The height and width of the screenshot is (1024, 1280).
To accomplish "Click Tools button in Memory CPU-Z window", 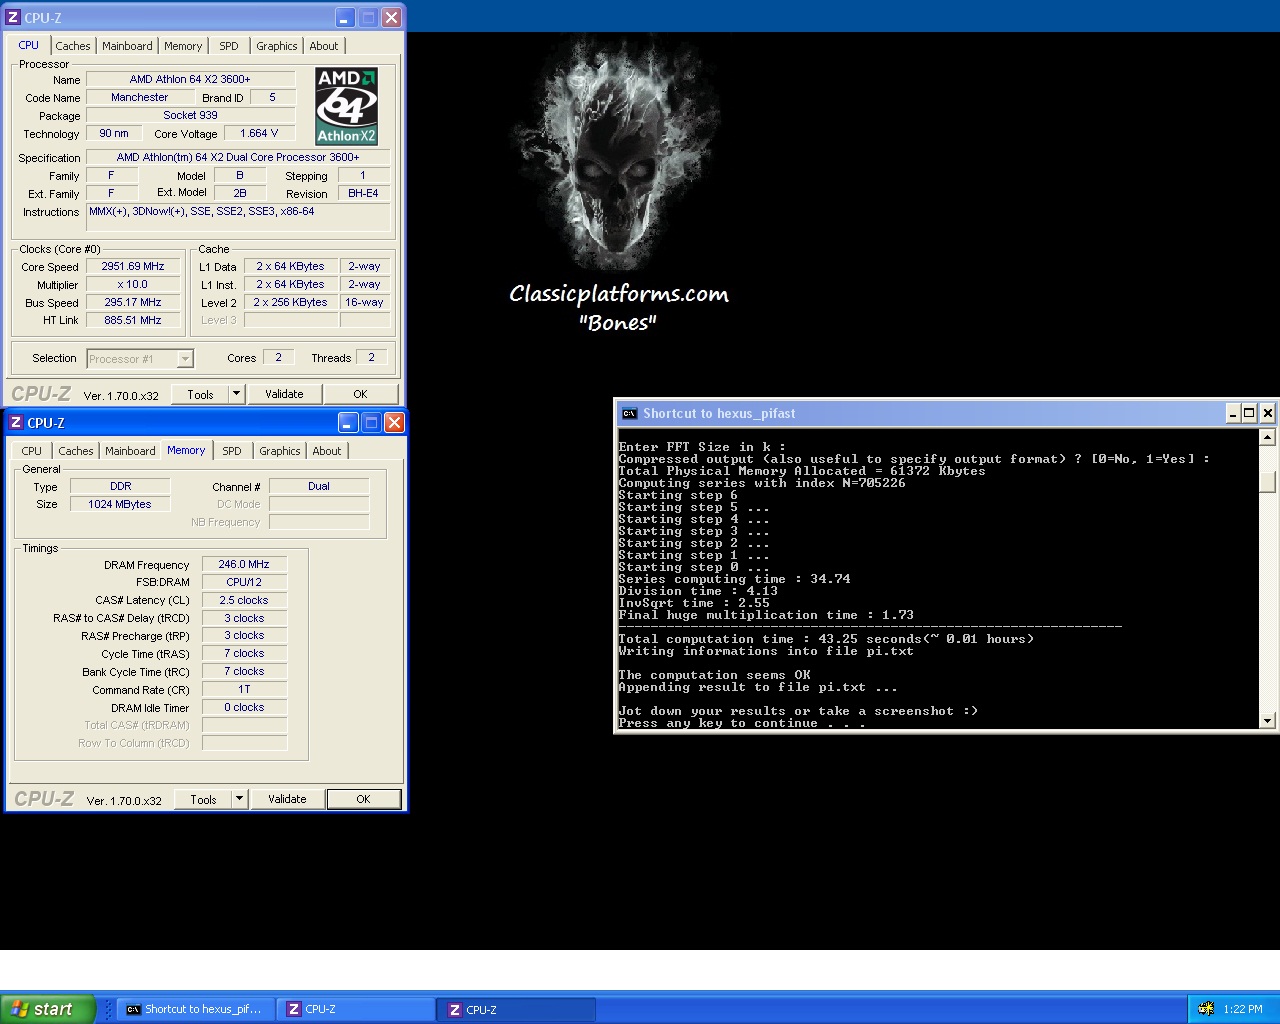I will [x=204, y=799].
